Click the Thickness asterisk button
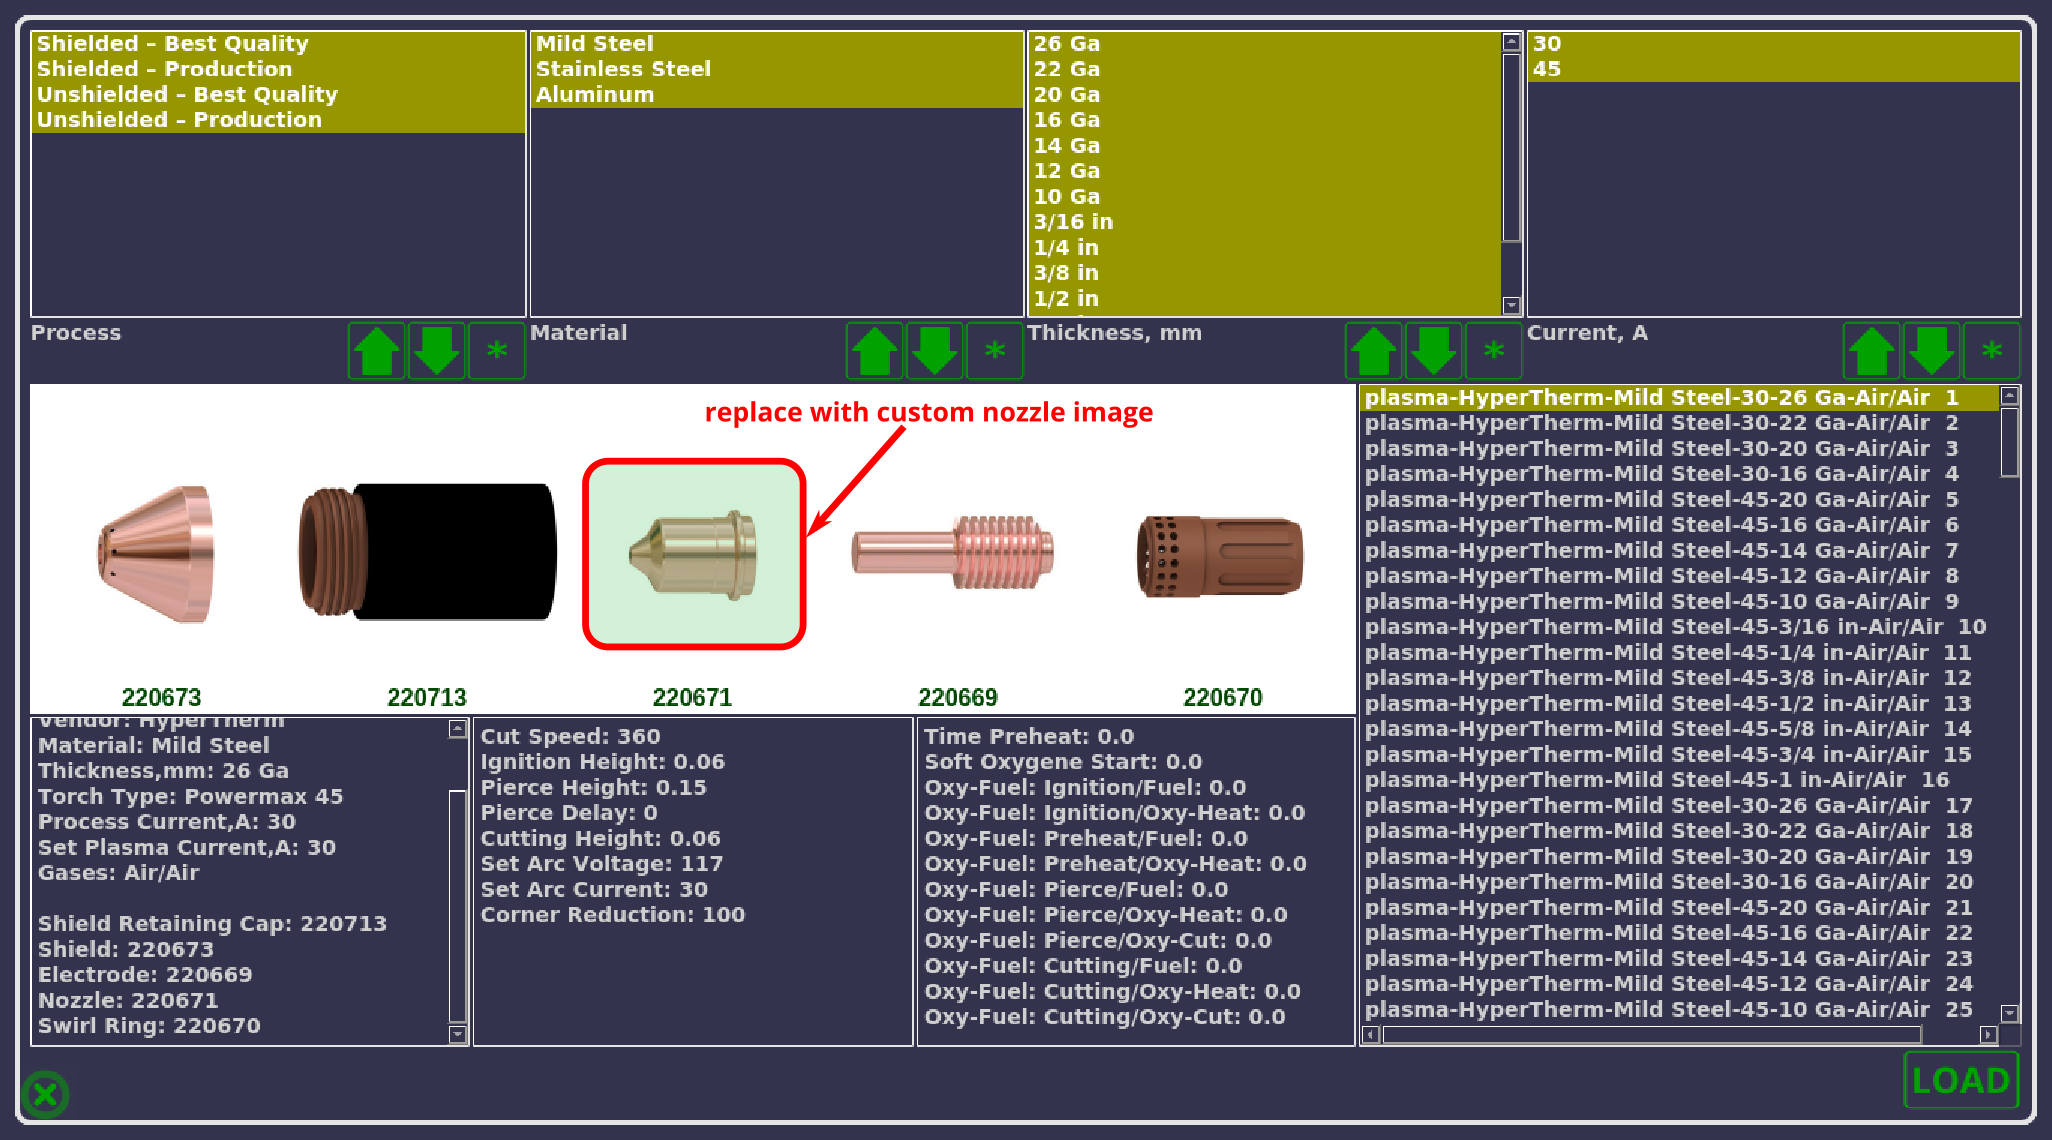Viewport: 2052px width, 1140px height. (x=1493, y=351)
